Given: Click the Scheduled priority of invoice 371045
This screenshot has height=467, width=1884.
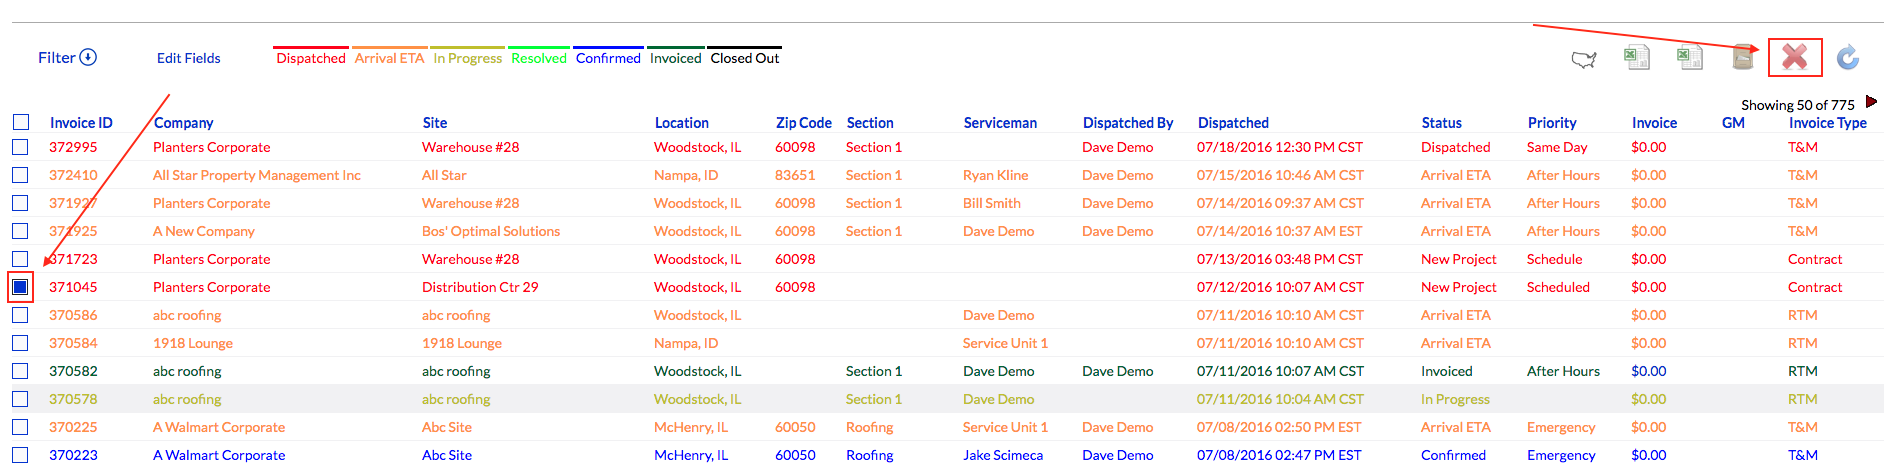Looking at the screenshot, I should coord(1558,287).
